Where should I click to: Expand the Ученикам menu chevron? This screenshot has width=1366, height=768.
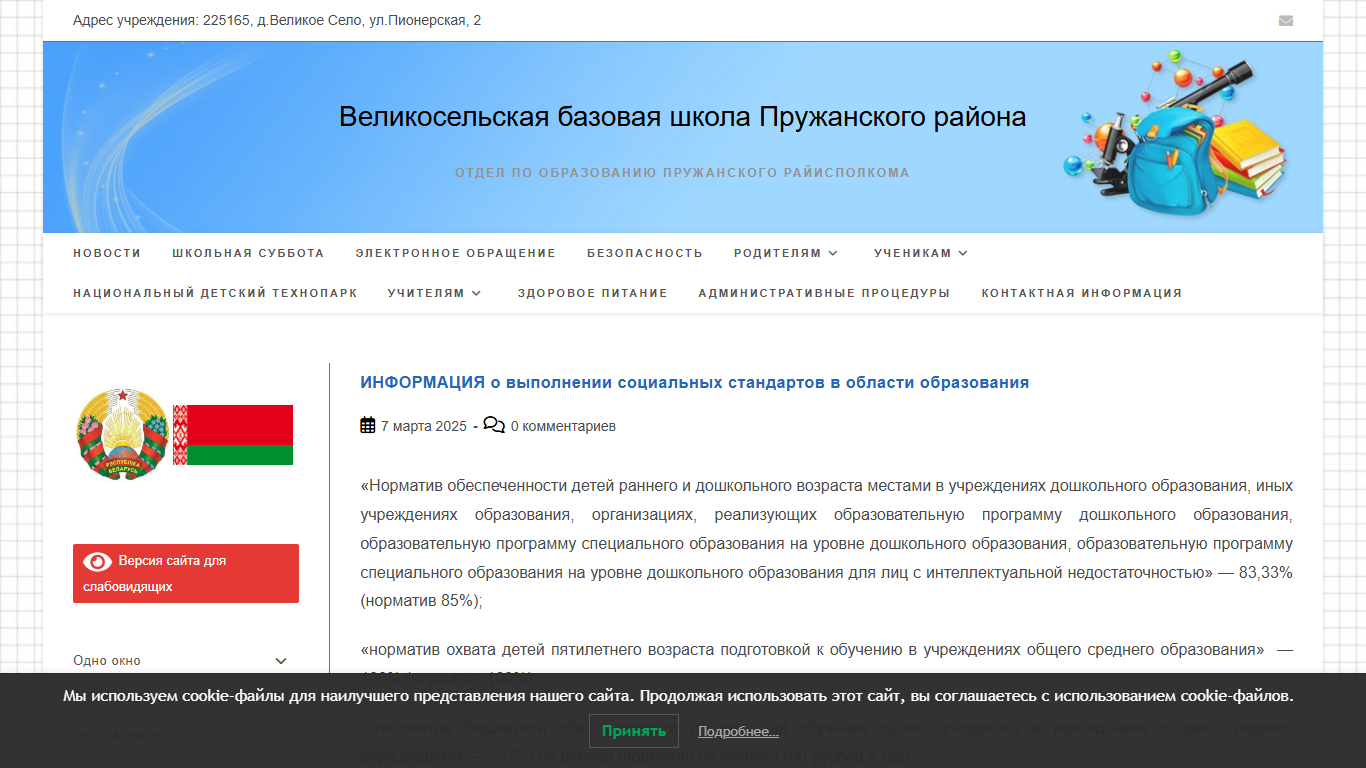point(963,253)
